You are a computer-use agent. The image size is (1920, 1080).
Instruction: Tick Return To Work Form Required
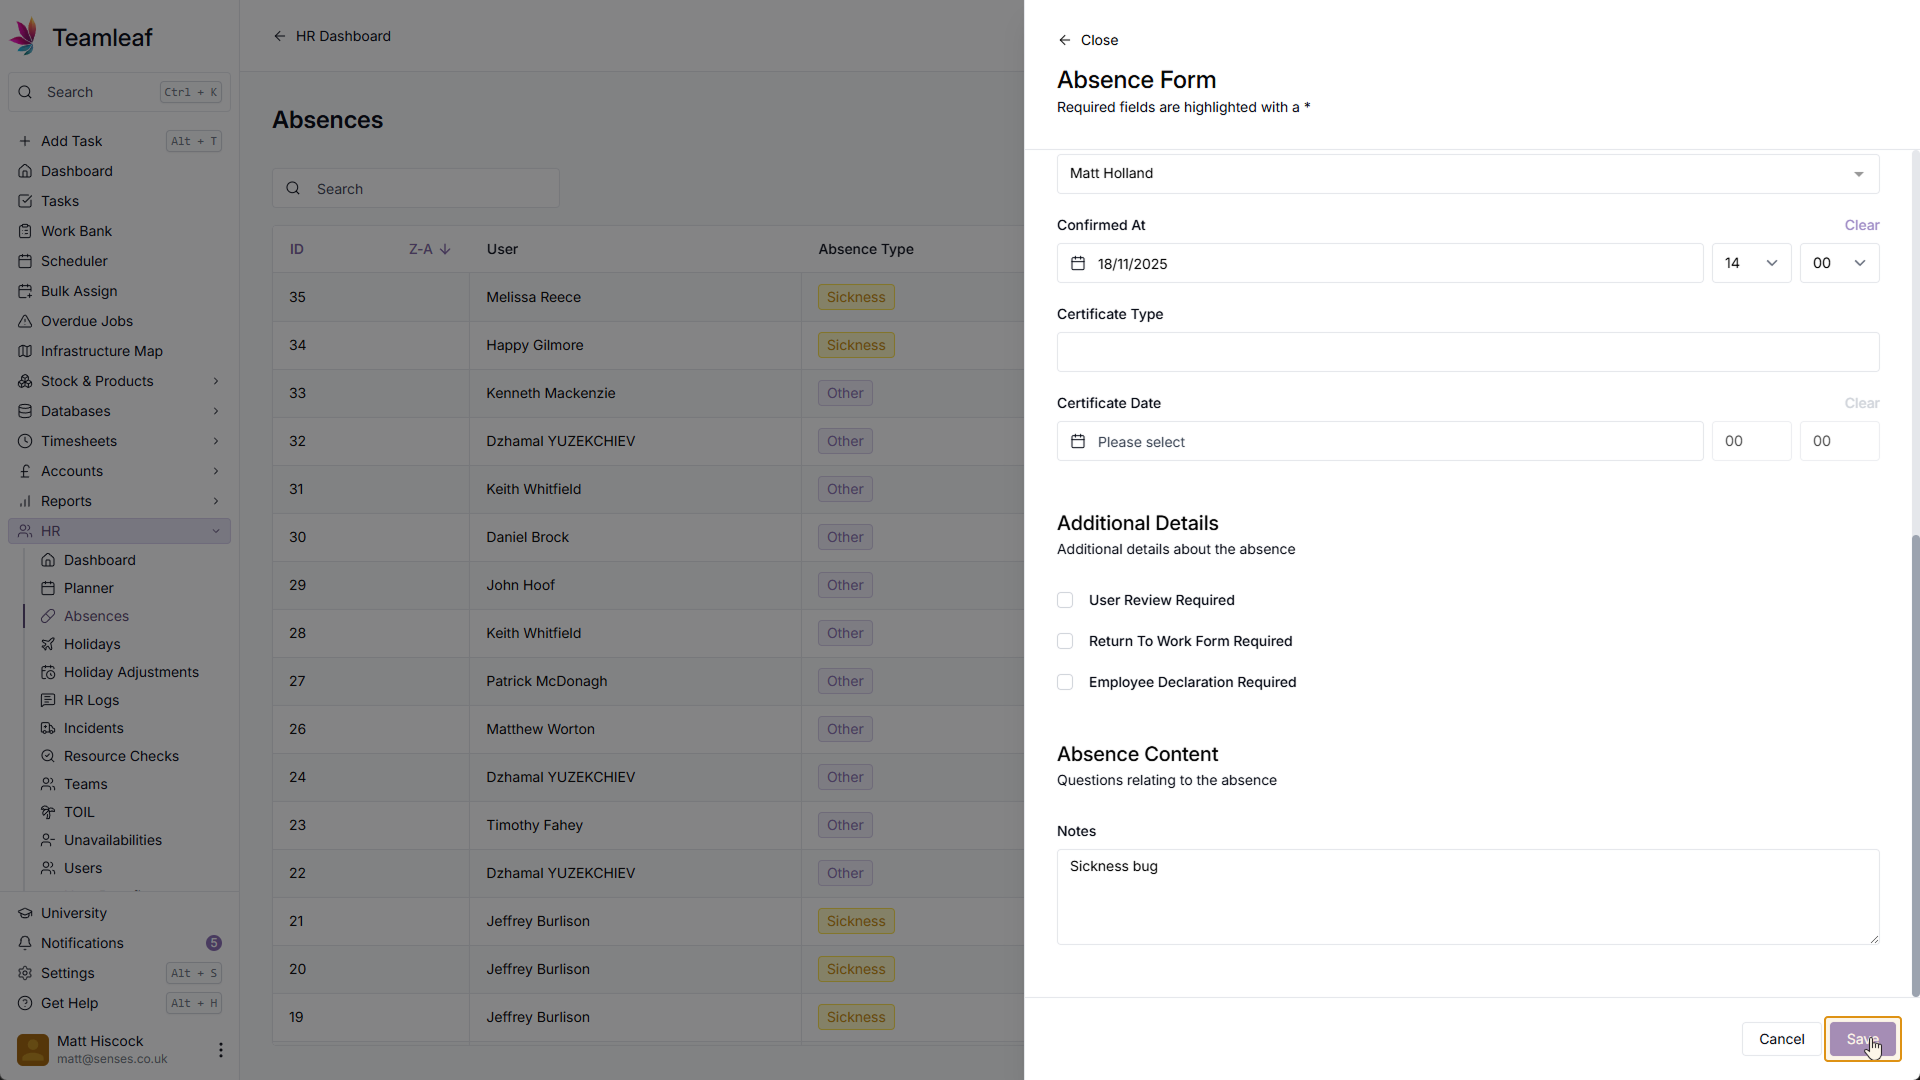click(1065, 641)
